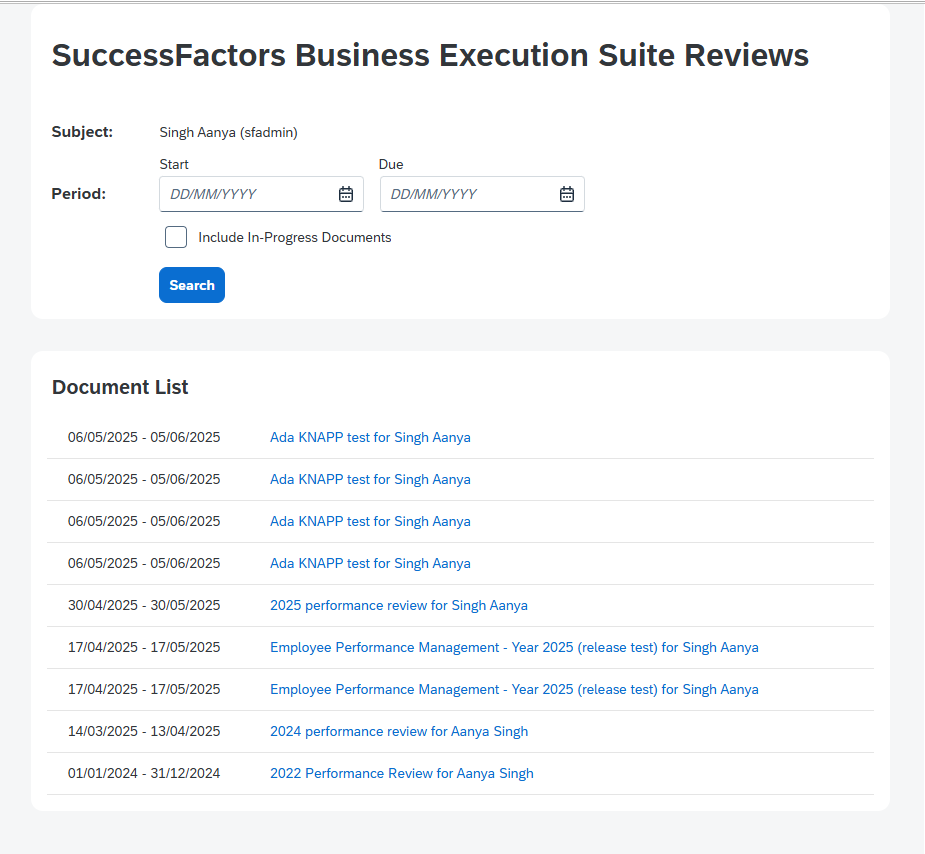Open 2024 performance review for Aanya Singh
925x854 pixels.
(x=399, y=731)
